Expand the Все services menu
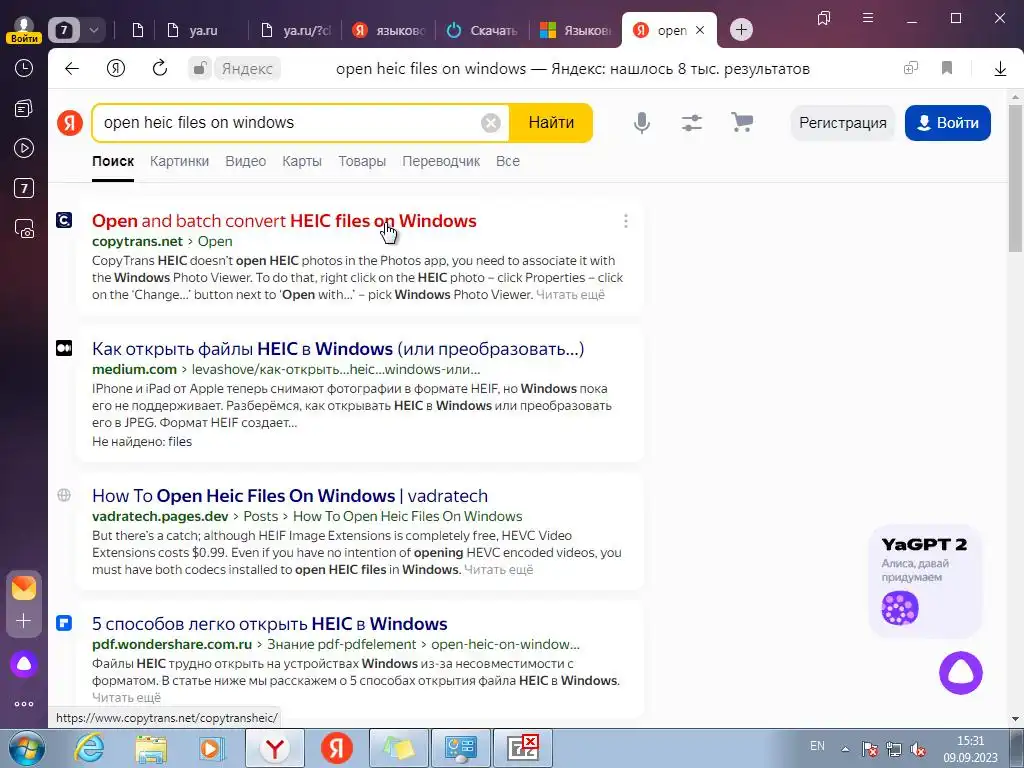Screen dimensions: 1024x768 pyautogui.click(x=507, y=161)
